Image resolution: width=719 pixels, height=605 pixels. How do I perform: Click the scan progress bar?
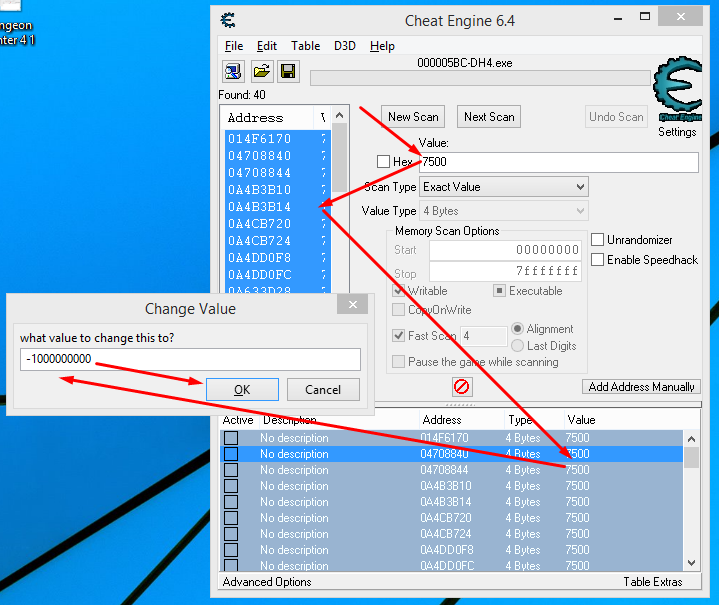(x=481, y=78)
